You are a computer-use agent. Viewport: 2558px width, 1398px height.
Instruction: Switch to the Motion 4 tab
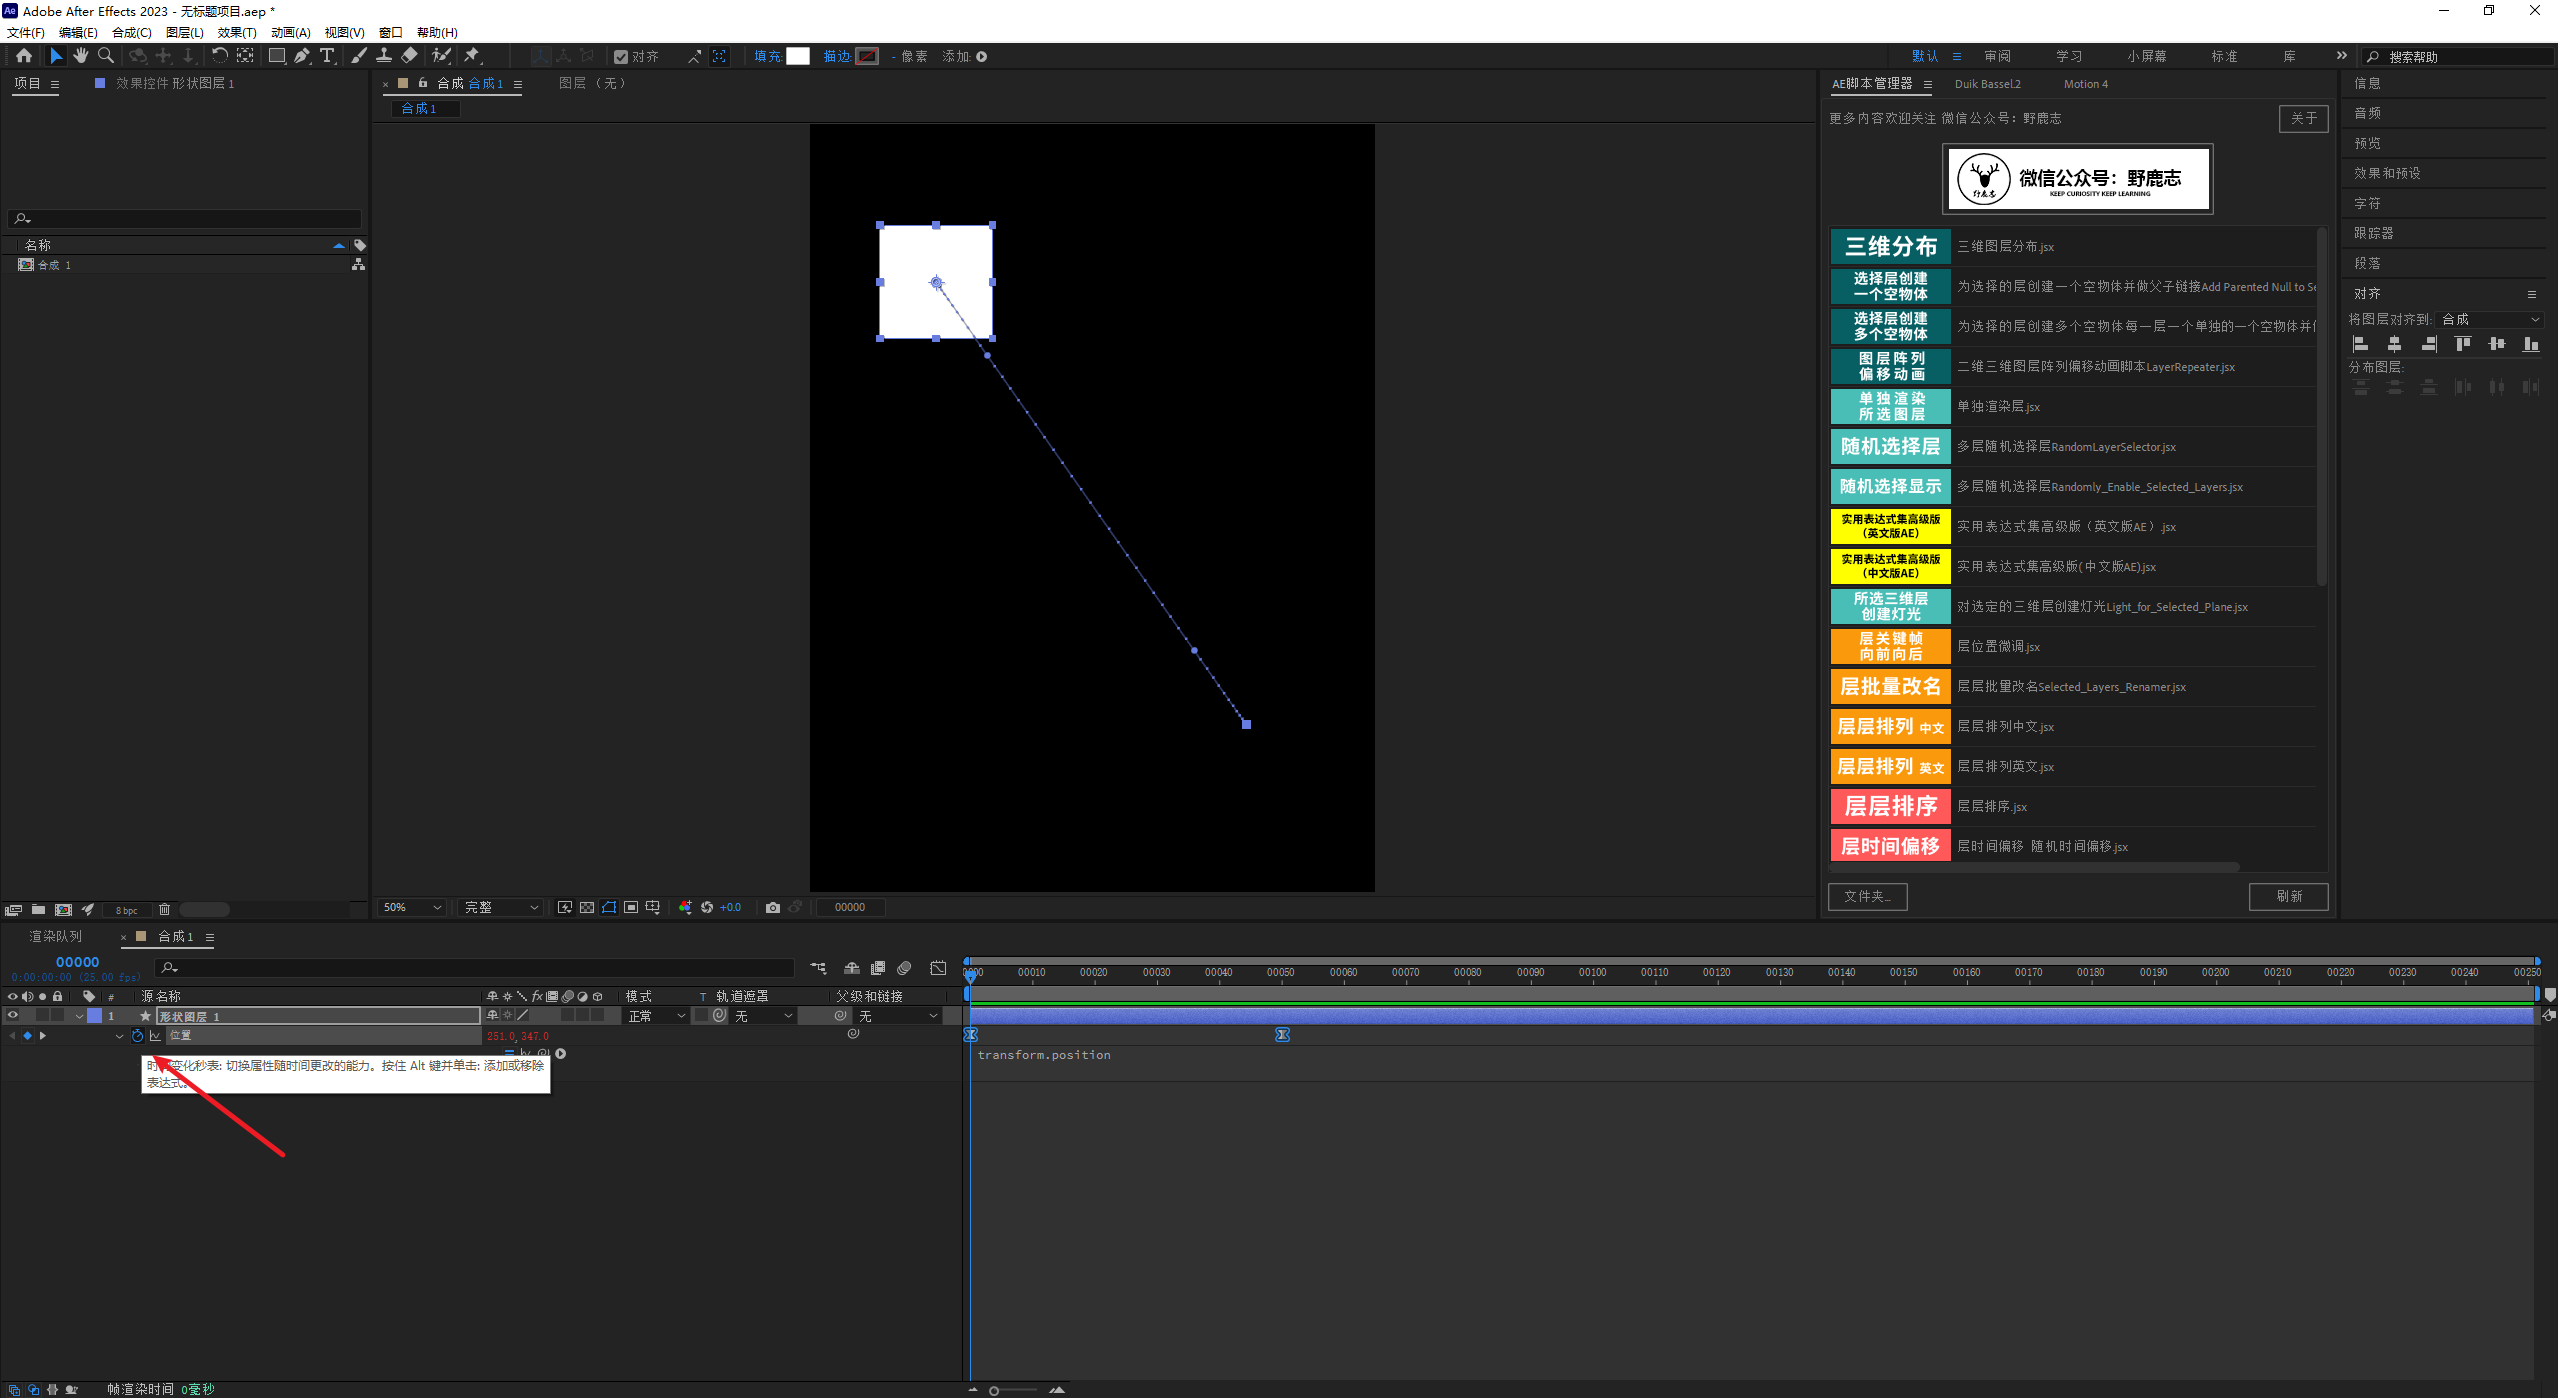pos(2085,84)
